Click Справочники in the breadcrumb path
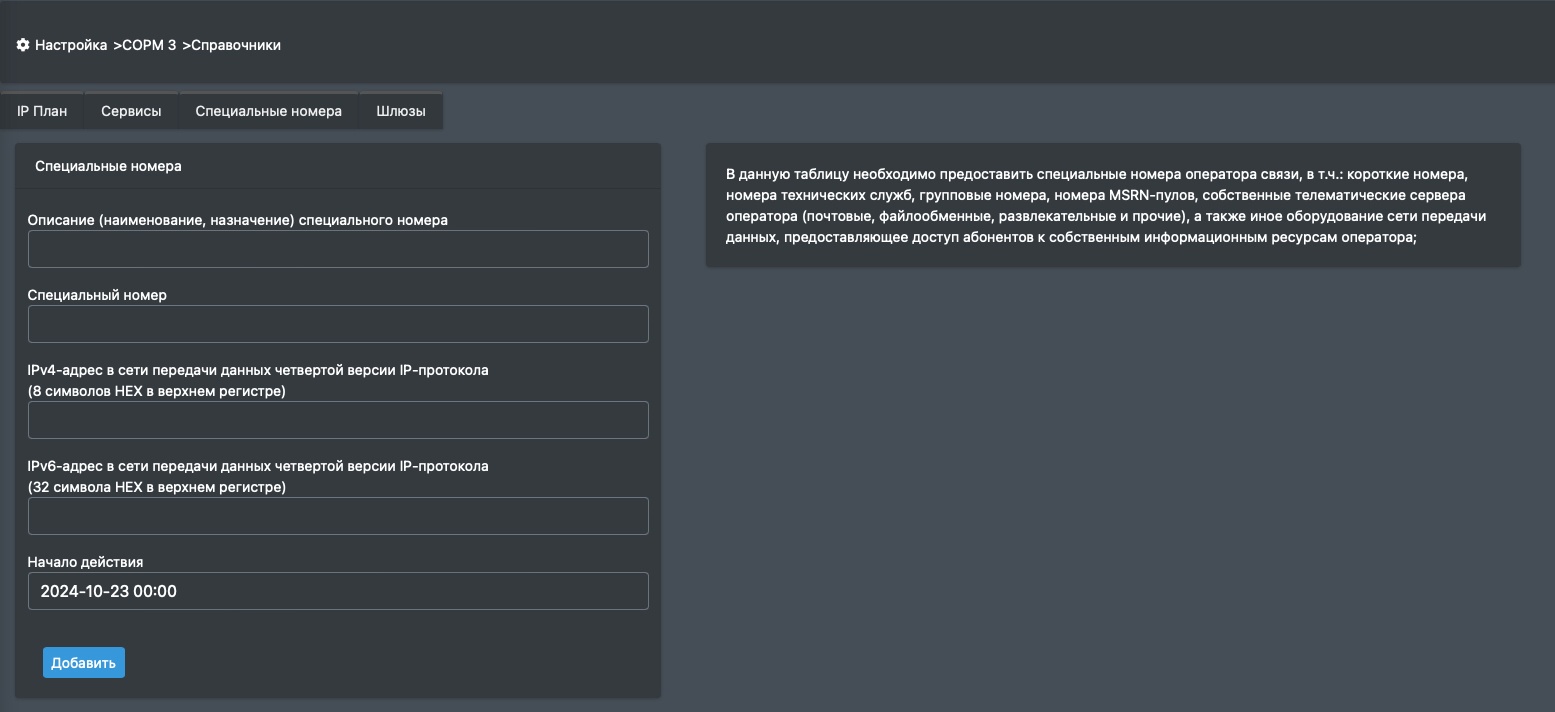 [x=235, y=45]
